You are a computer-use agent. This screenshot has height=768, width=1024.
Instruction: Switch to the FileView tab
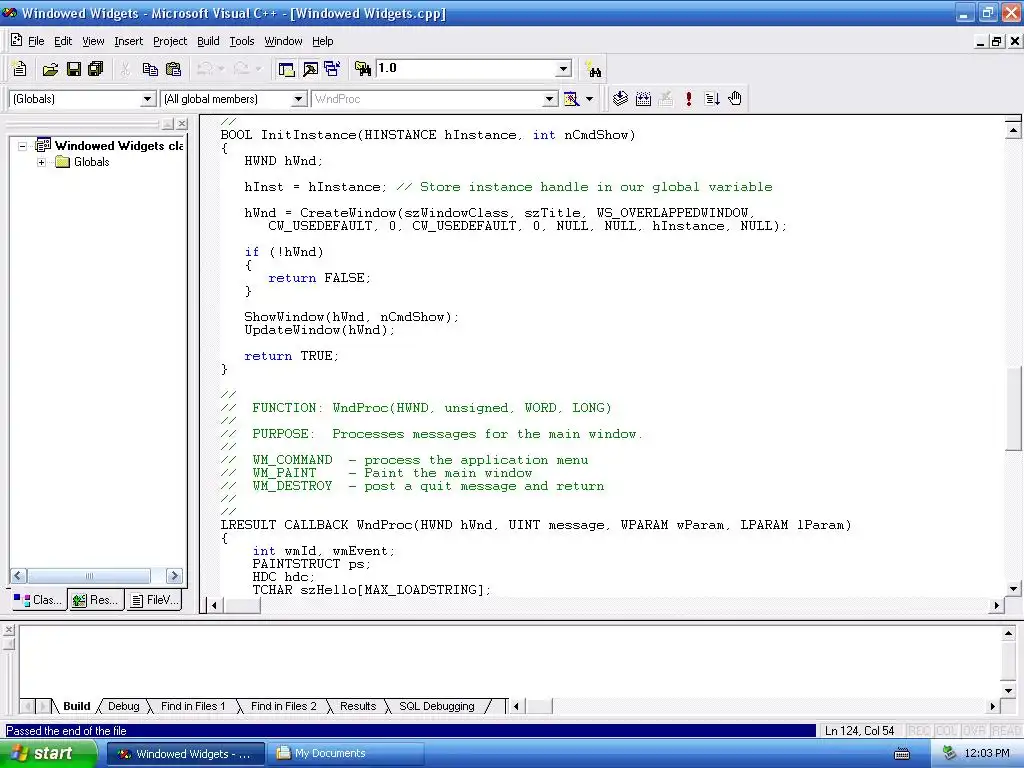pyautogui.click(x=153, y=600)
